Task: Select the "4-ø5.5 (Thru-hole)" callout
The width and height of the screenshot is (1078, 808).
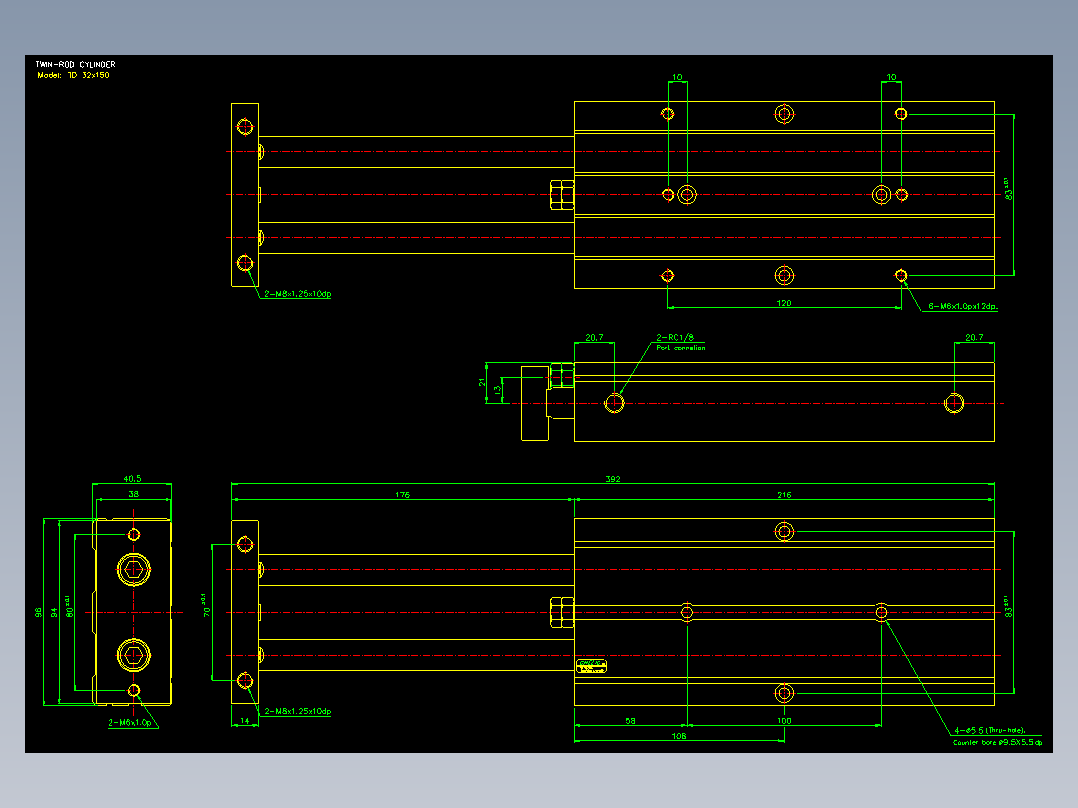Action: [990, 730]
